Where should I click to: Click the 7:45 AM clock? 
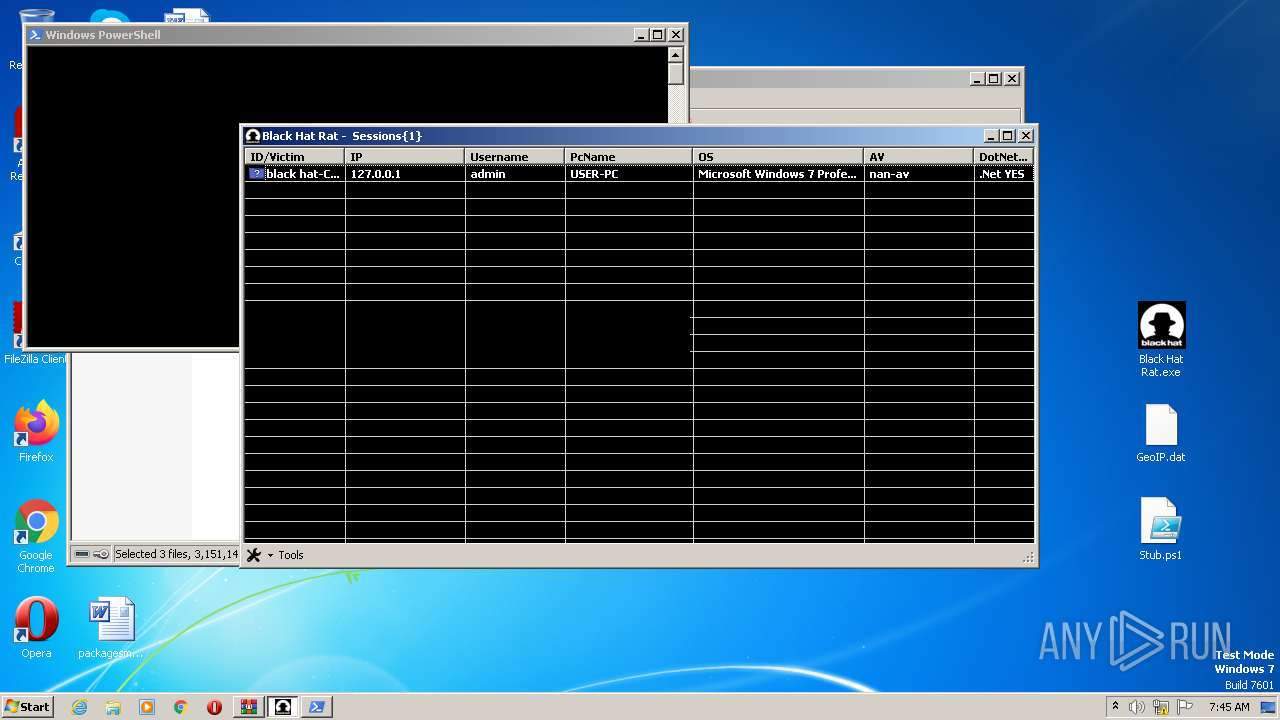coord(1229,707)
